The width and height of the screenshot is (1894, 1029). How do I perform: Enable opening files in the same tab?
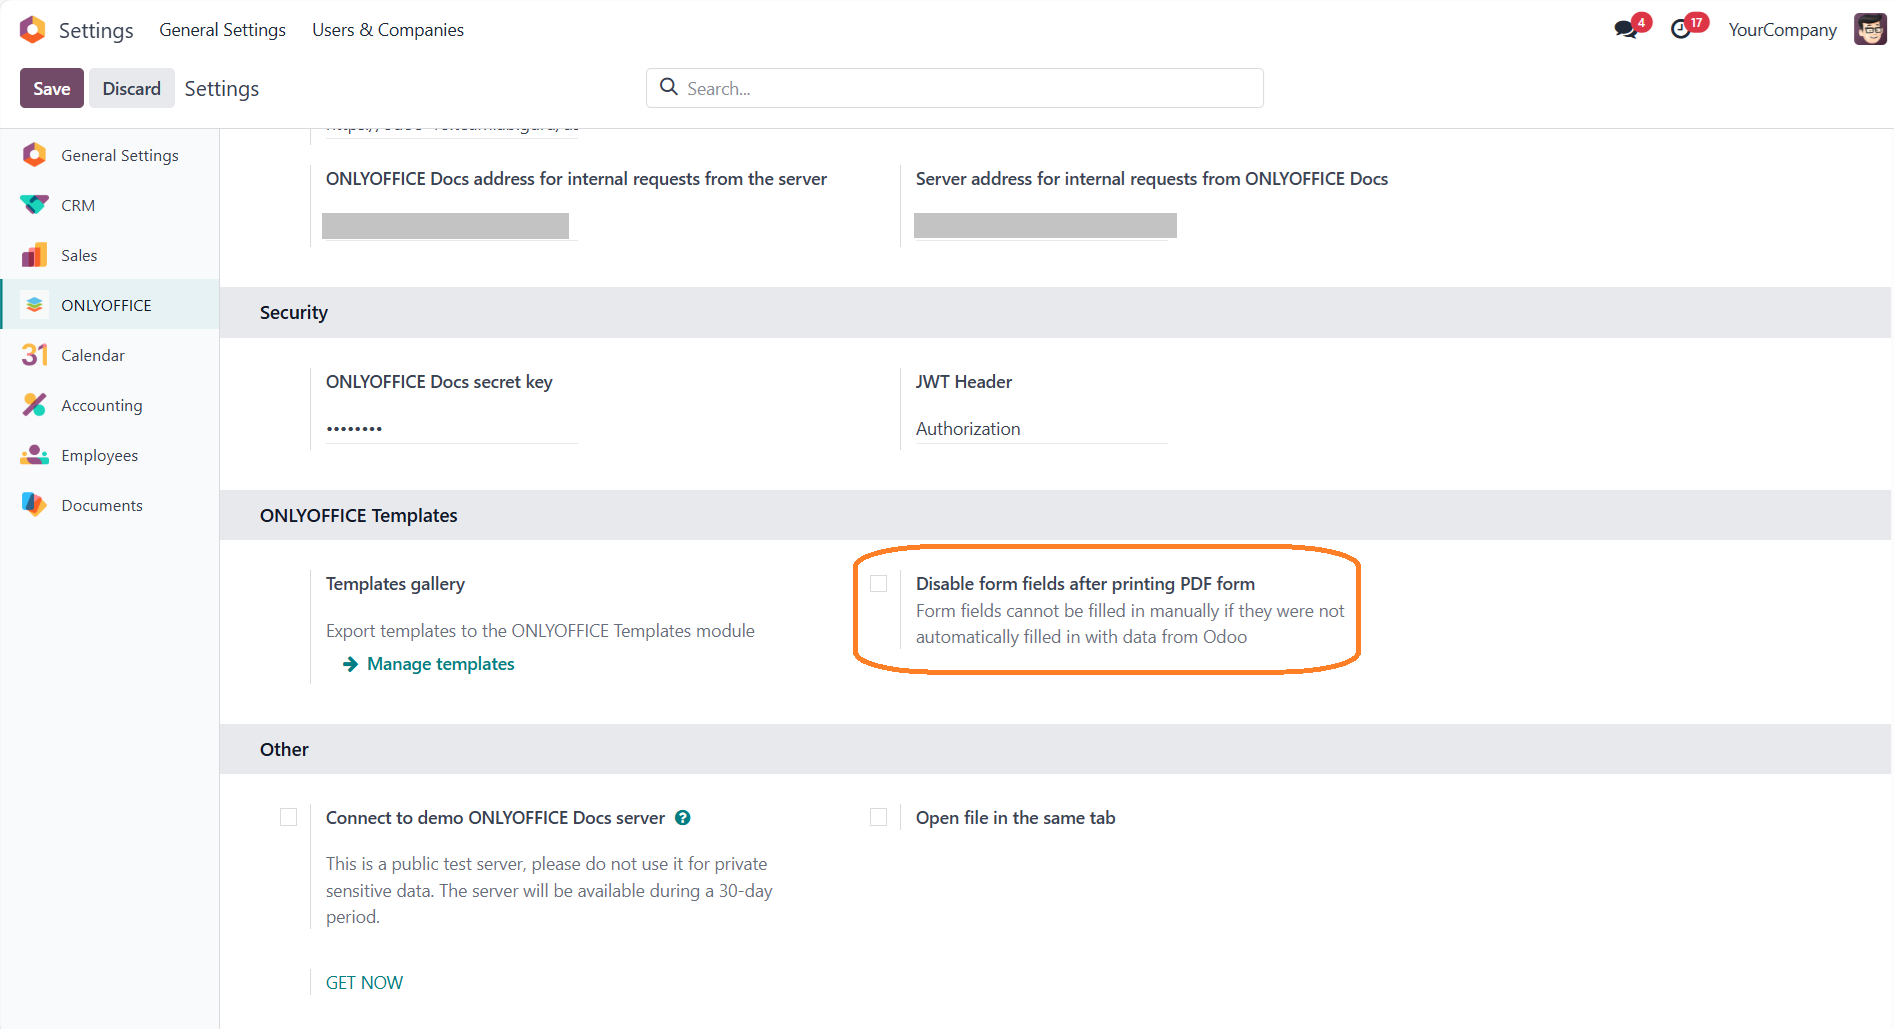(879, 817)
